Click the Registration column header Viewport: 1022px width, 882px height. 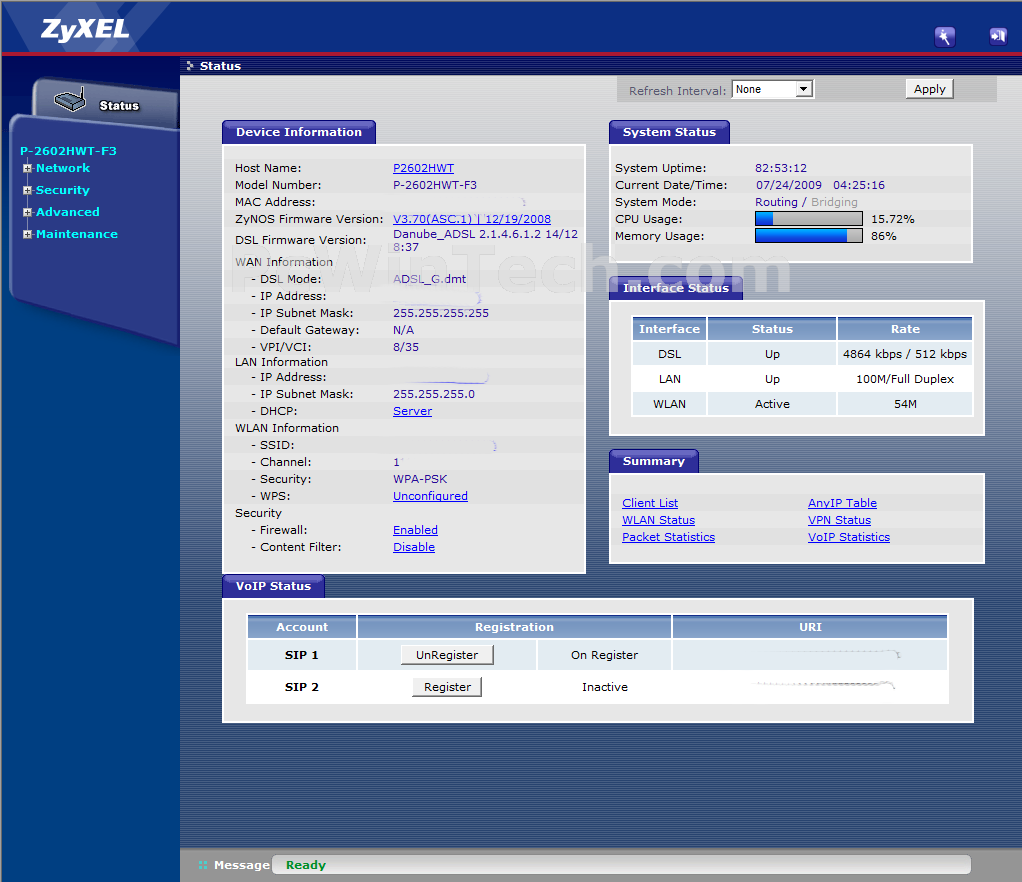coord(514,626)
